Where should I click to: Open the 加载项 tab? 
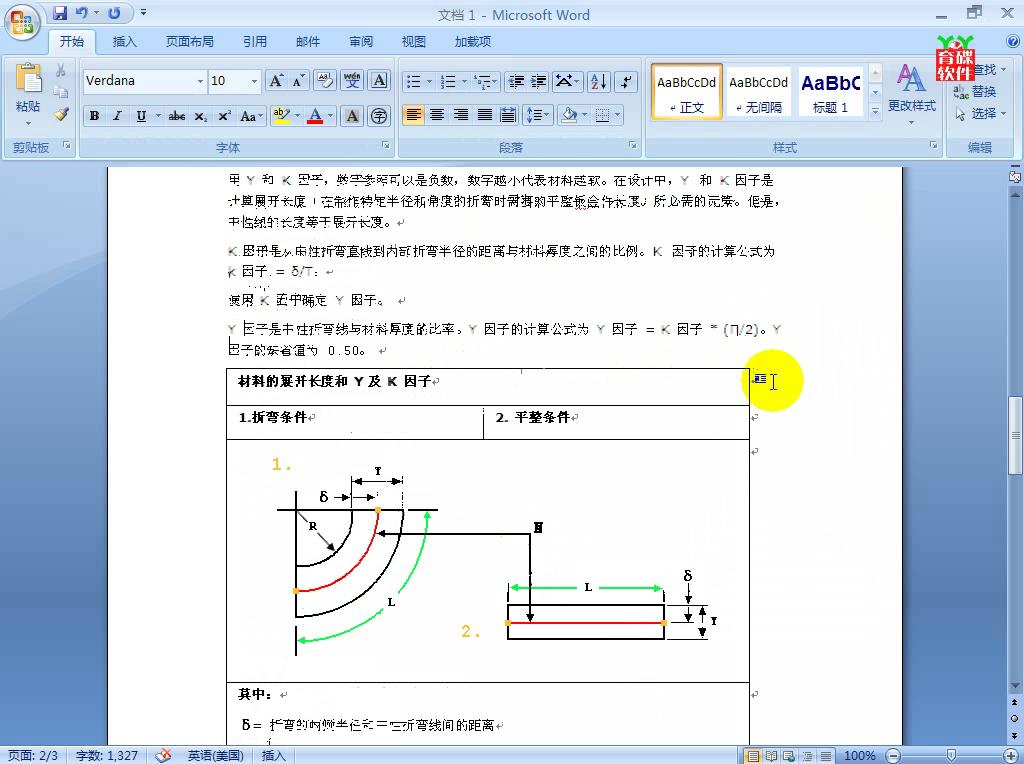pos(473,42)
